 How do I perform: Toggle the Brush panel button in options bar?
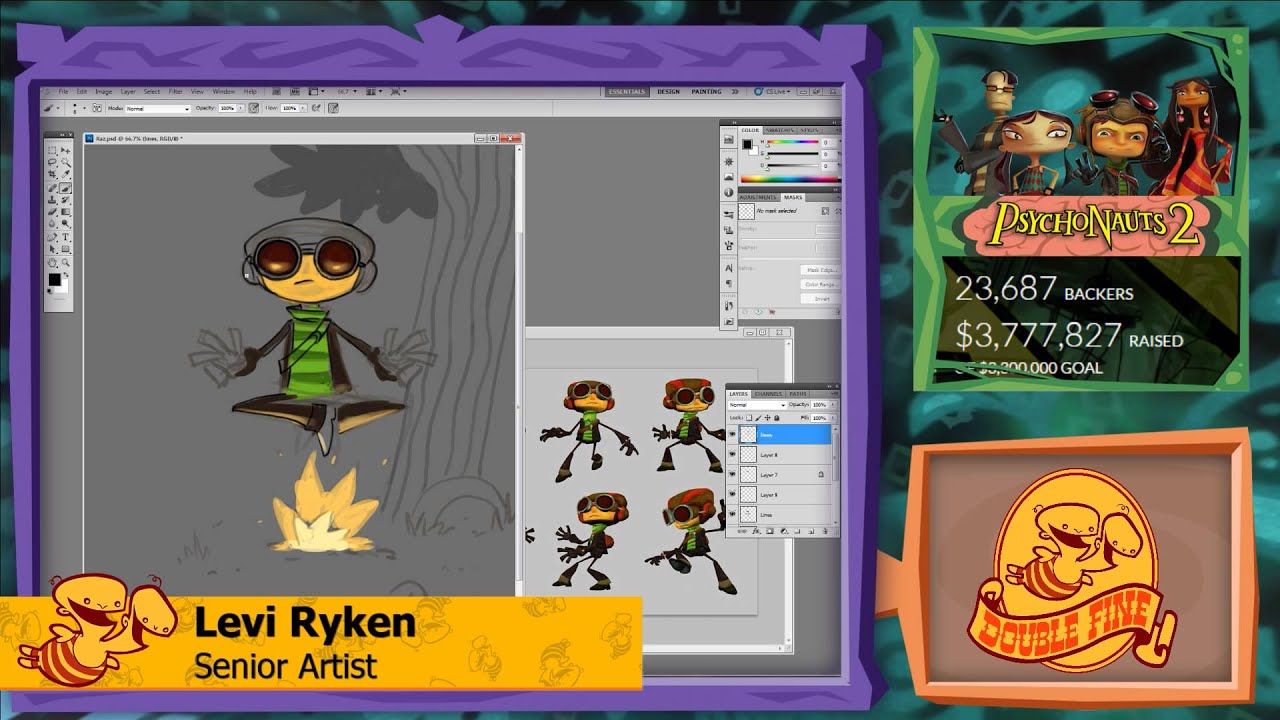click(x=97, y=108)
